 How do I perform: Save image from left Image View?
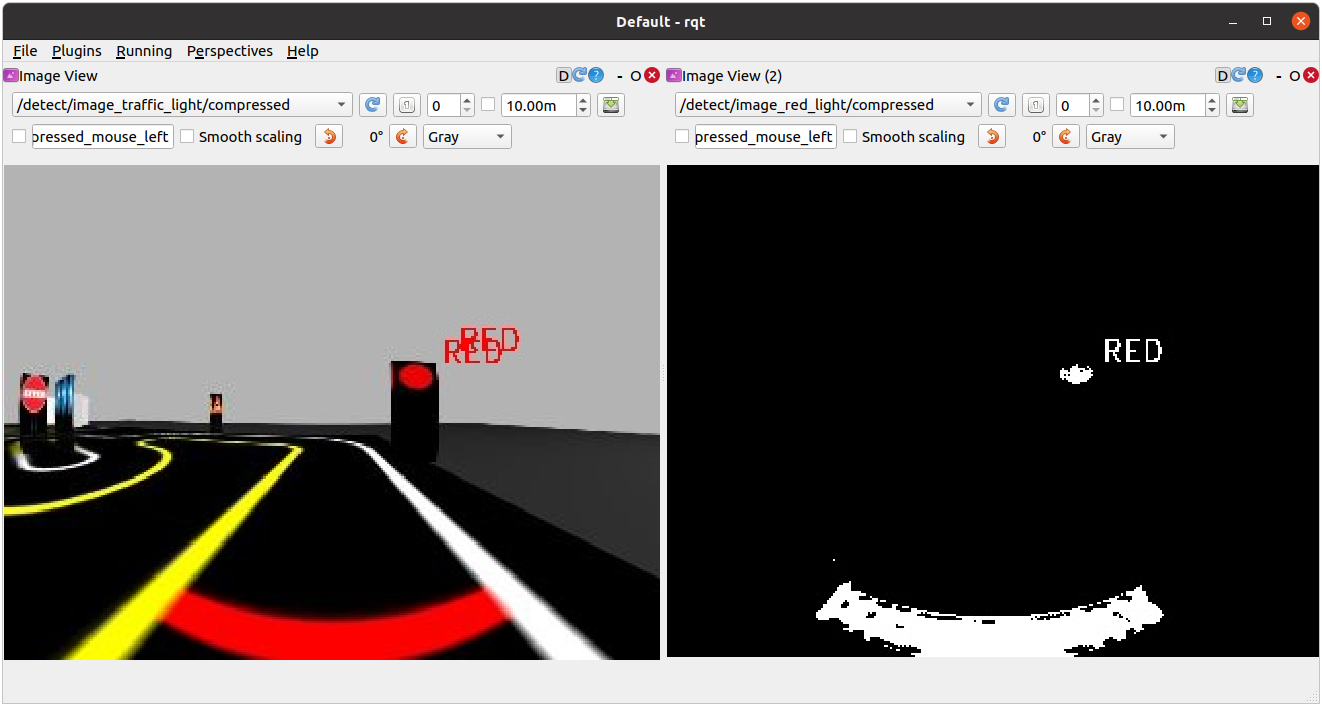(611, 105)
